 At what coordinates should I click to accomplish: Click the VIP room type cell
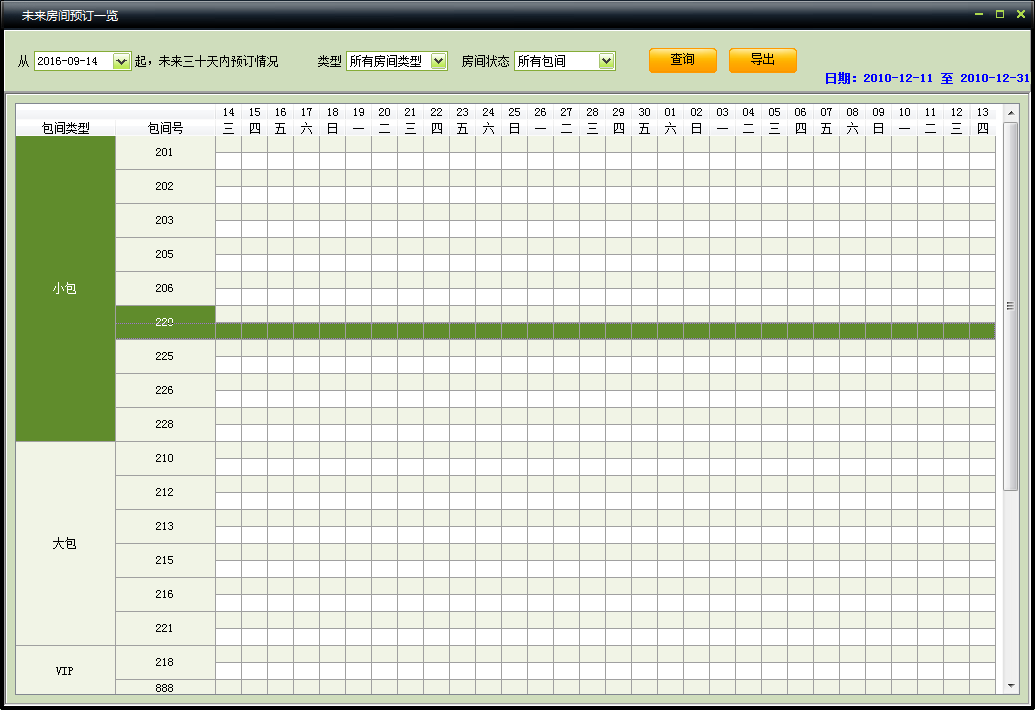pyautogui.click(x=65, y=670)
